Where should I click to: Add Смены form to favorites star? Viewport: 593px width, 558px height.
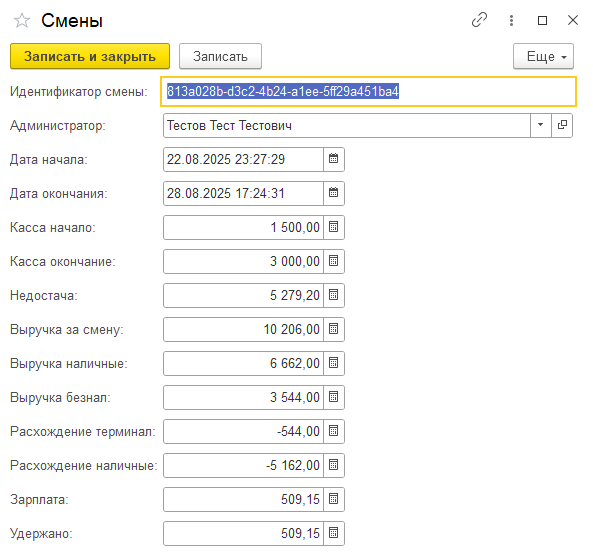(22, 20)
